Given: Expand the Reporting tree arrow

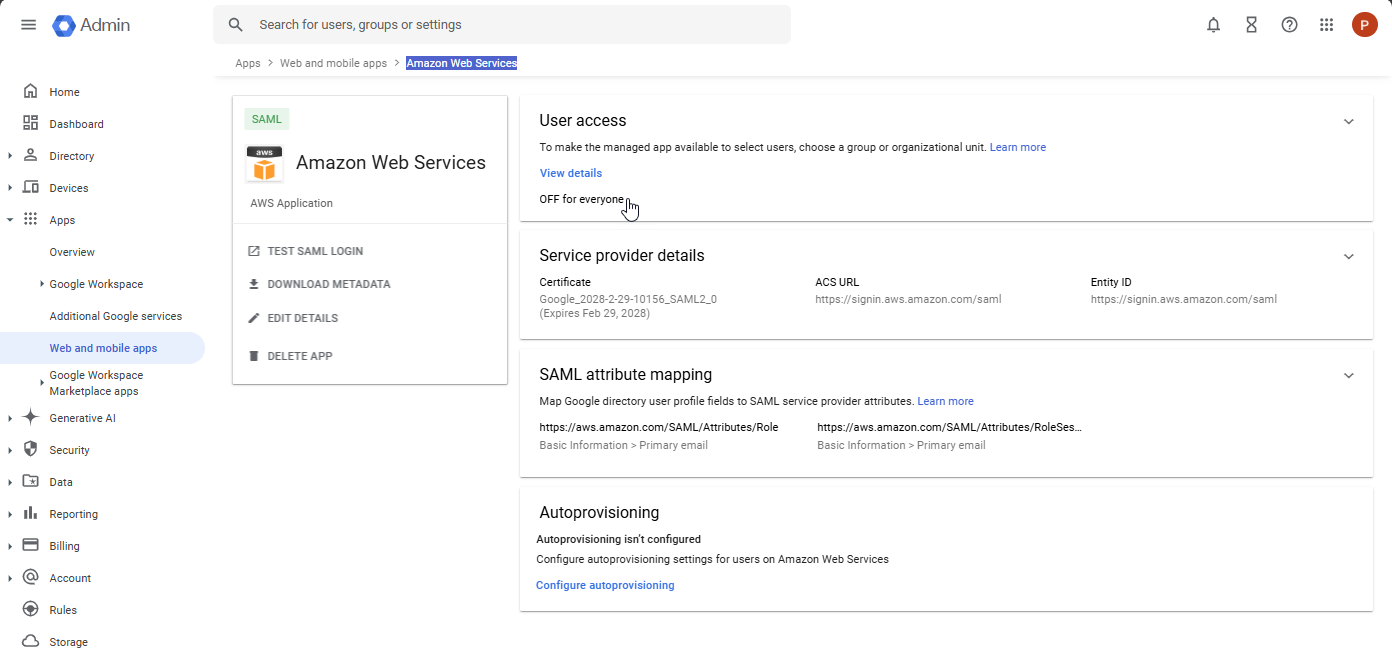Looking at the screenshot, I should click(x=10, y=514).
